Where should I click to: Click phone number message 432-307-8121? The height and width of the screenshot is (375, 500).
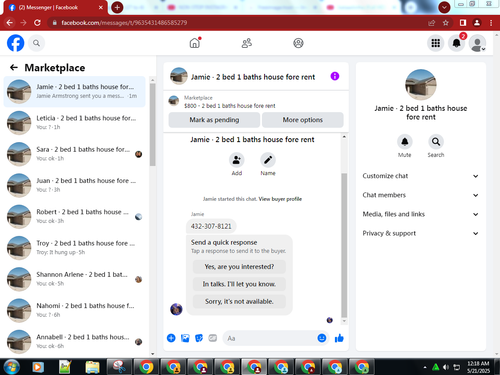(x=211, y=226)
